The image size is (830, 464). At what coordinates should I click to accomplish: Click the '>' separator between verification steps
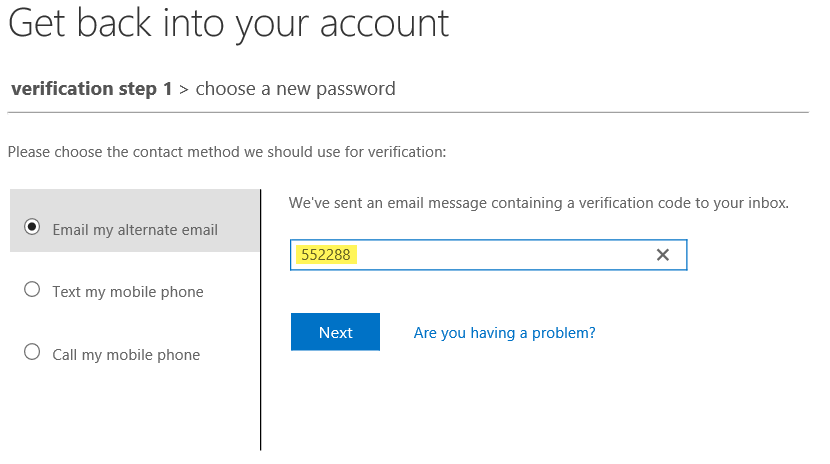click(183, 90)
